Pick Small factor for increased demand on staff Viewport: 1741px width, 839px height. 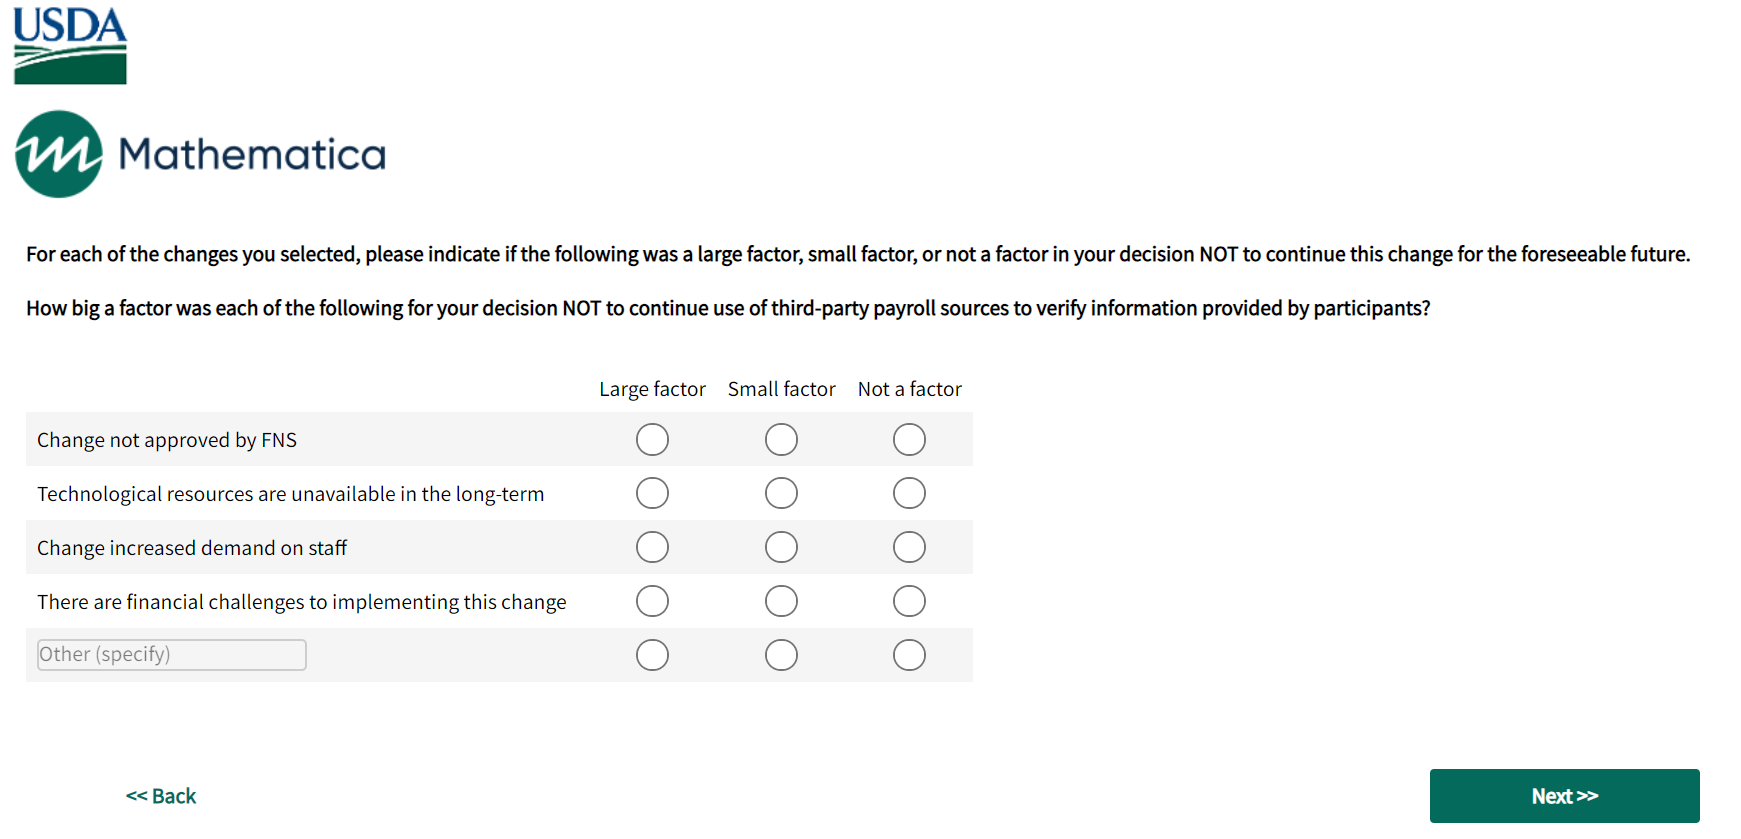click(781, 547)
